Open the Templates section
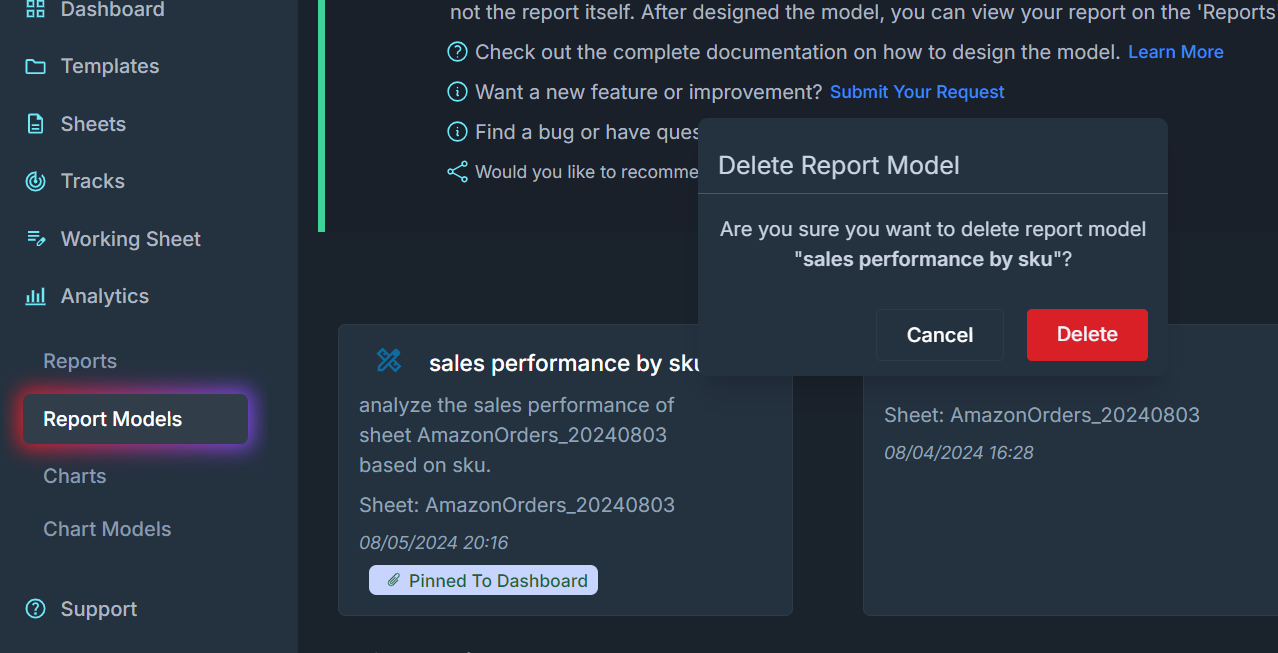Image resolution: width=1278 pixels, height=653 pixels. point(110,66)
